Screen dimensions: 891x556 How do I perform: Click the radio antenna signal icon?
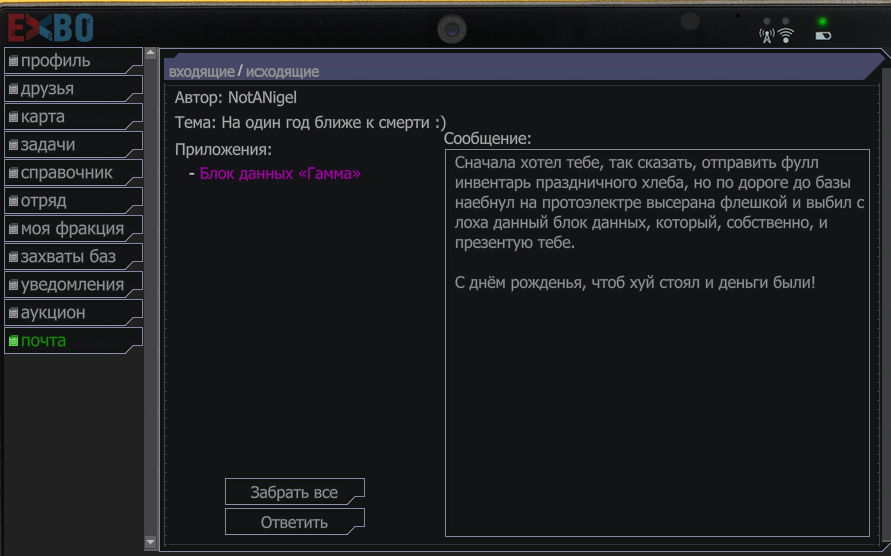click(x=767, y=36)
